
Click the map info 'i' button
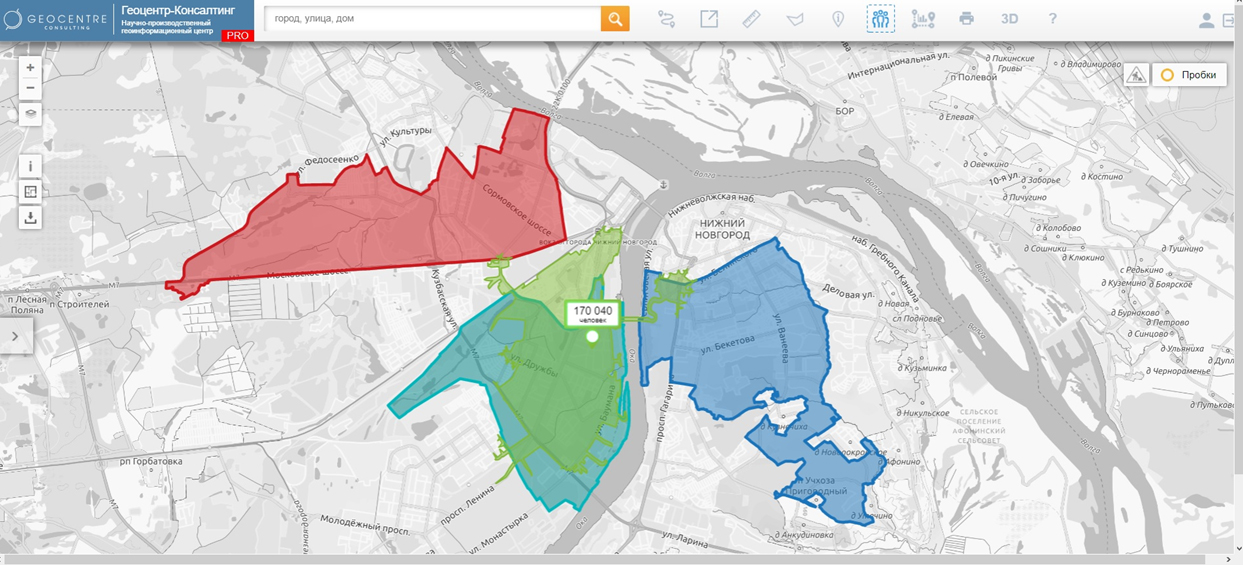pos(30,167)
